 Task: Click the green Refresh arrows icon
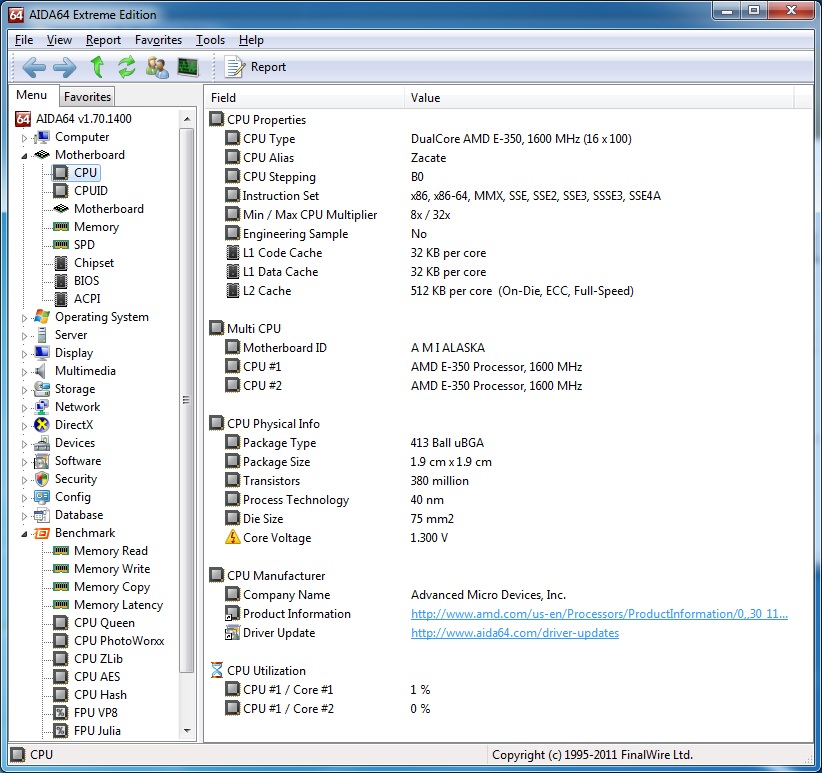[x=126, y=67]
